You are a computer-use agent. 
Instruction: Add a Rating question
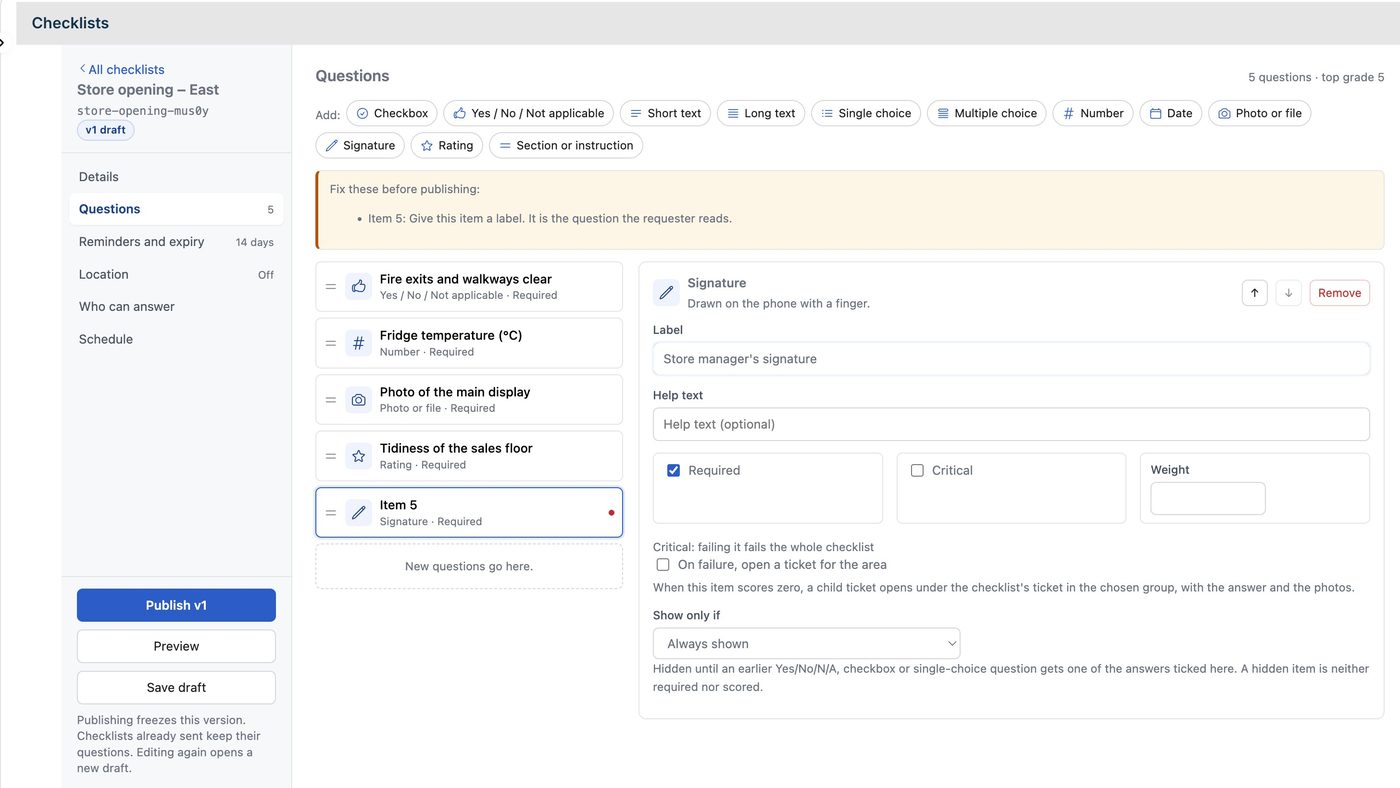tap(447, 145)
